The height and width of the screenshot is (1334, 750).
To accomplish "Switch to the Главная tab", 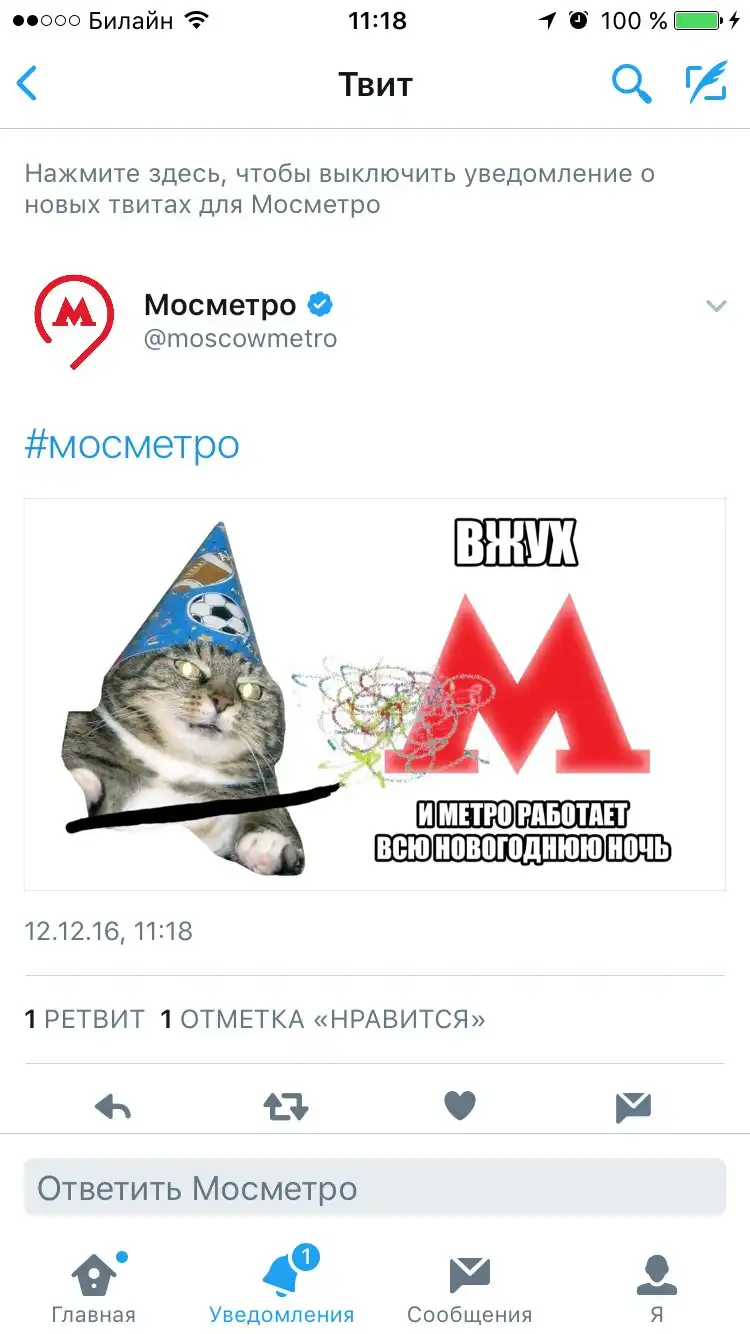I will pyautogui.click(x=93, y=1289).
